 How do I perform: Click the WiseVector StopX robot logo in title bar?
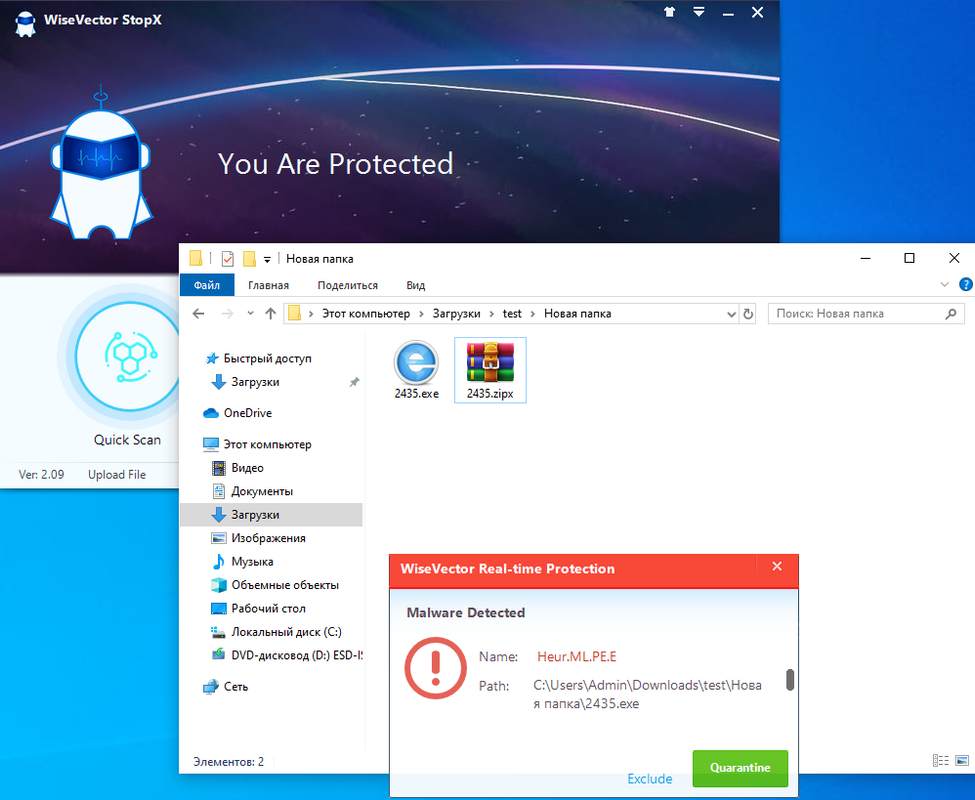[x=25, y=24]
